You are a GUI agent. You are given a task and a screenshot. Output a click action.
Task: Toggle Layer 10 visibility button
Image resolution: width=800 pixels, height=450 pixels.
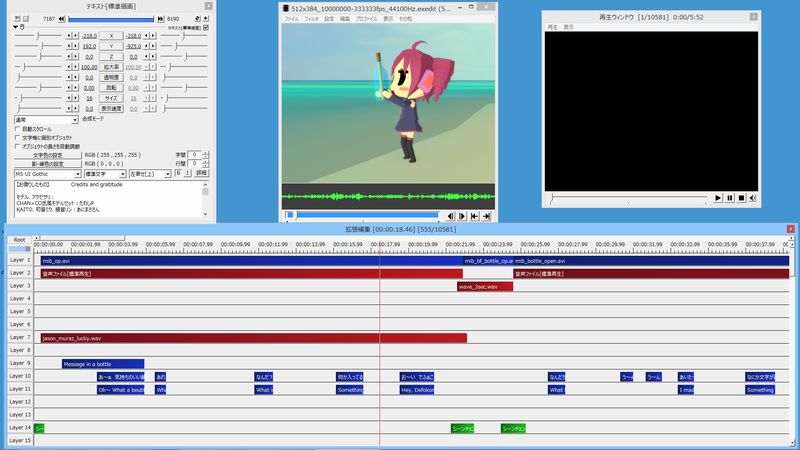point(20,376)
